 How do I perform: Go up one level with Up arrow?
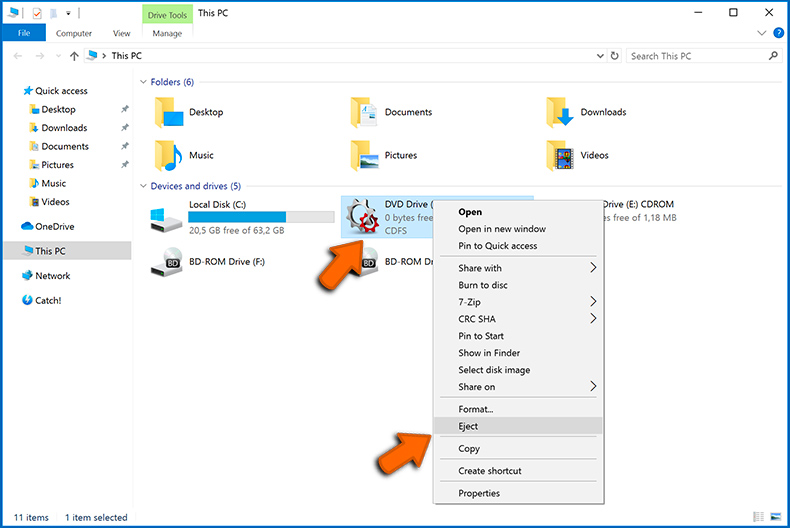click(x=74, y=56)
